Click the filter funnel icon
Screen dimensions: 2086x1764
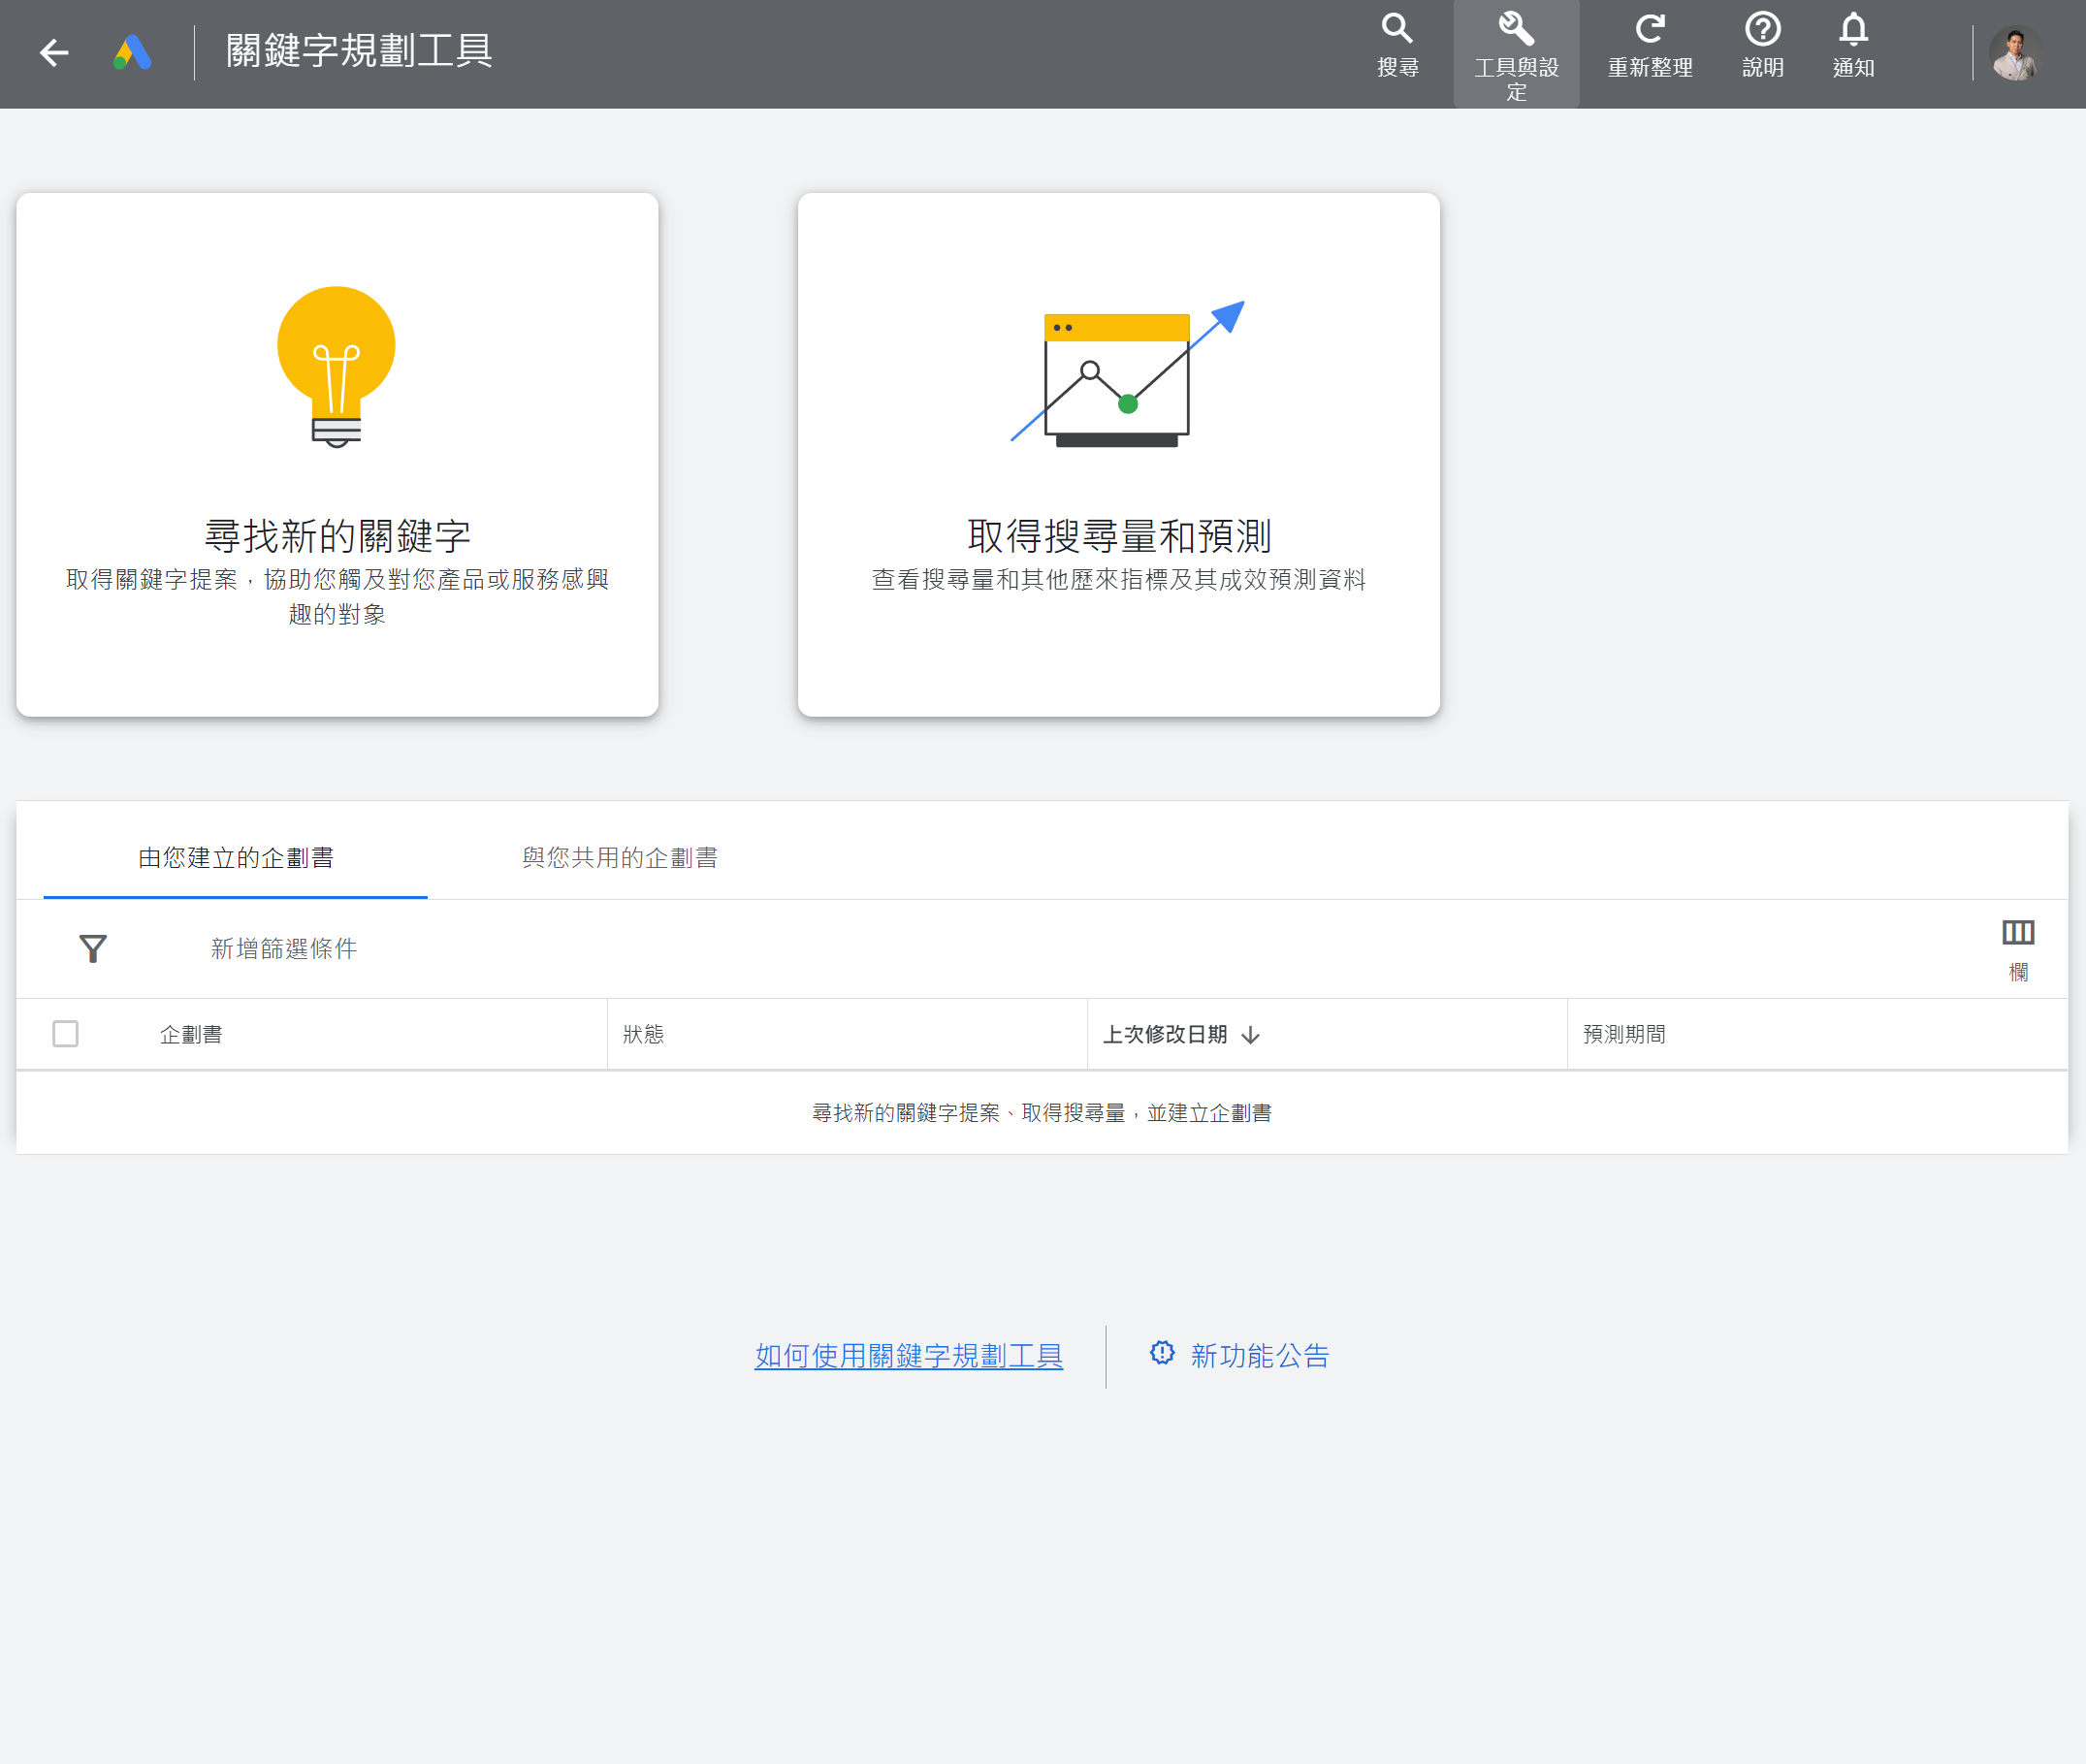[93, 948]
